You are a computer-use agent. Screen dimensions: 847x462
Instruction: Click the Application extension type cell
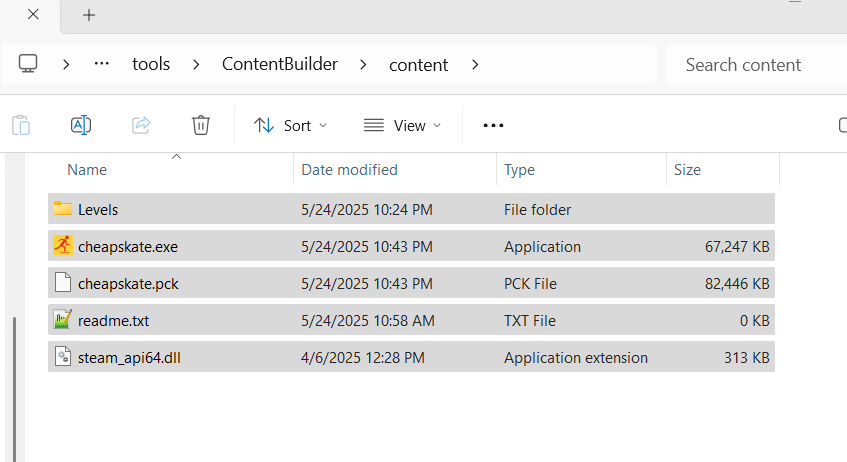point(576,358)
